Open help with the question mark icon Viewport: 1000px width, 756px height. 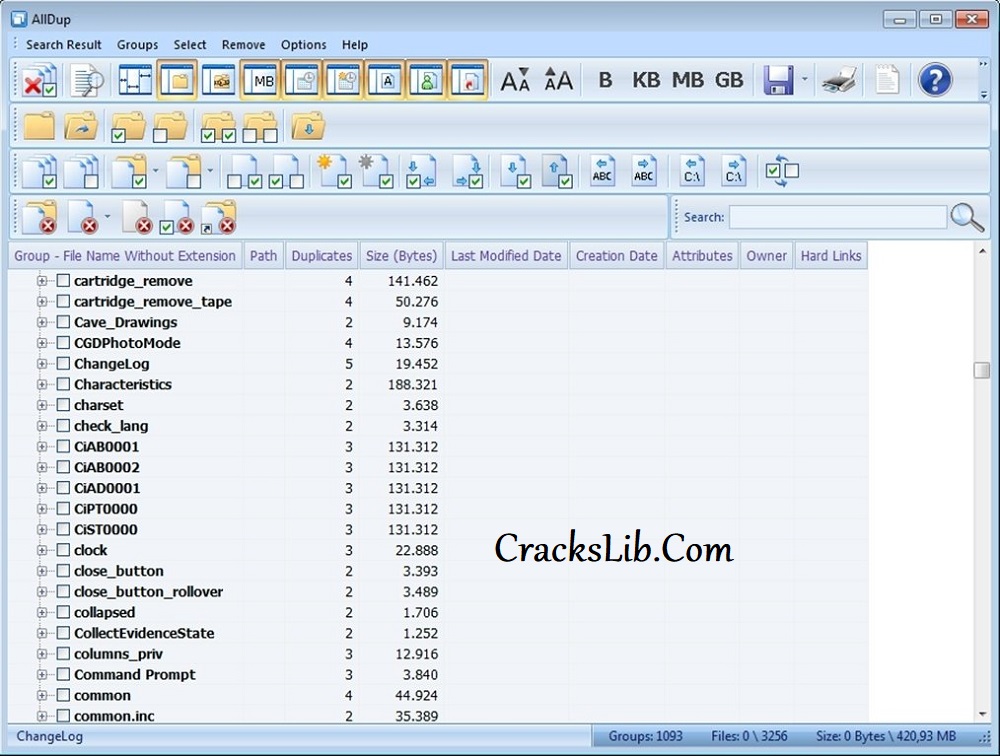click(x=935, y=80)
